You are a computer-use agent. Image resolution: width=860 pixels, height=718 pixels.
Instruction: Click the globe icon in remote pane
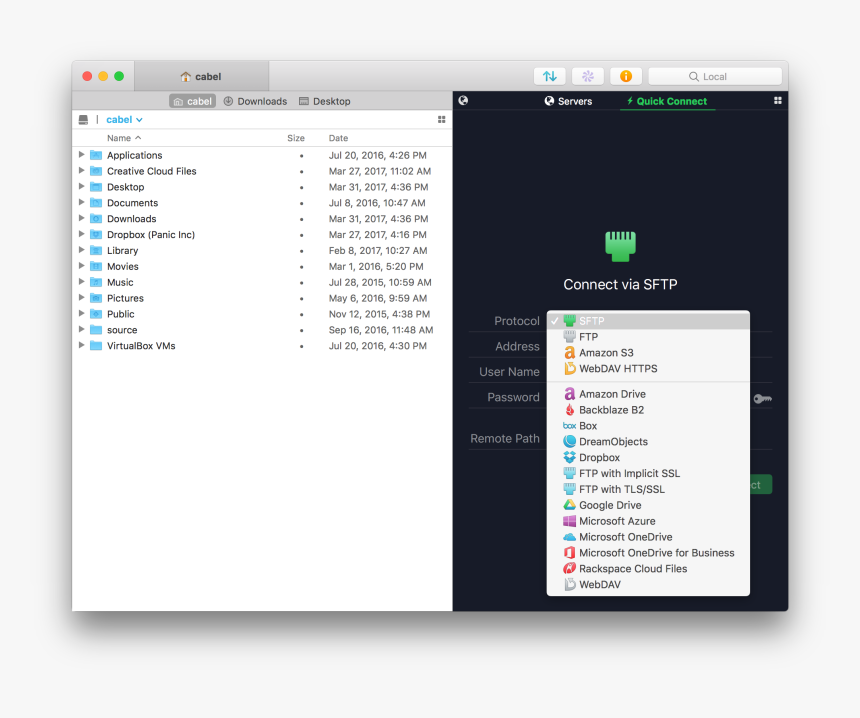click(463, 100)
